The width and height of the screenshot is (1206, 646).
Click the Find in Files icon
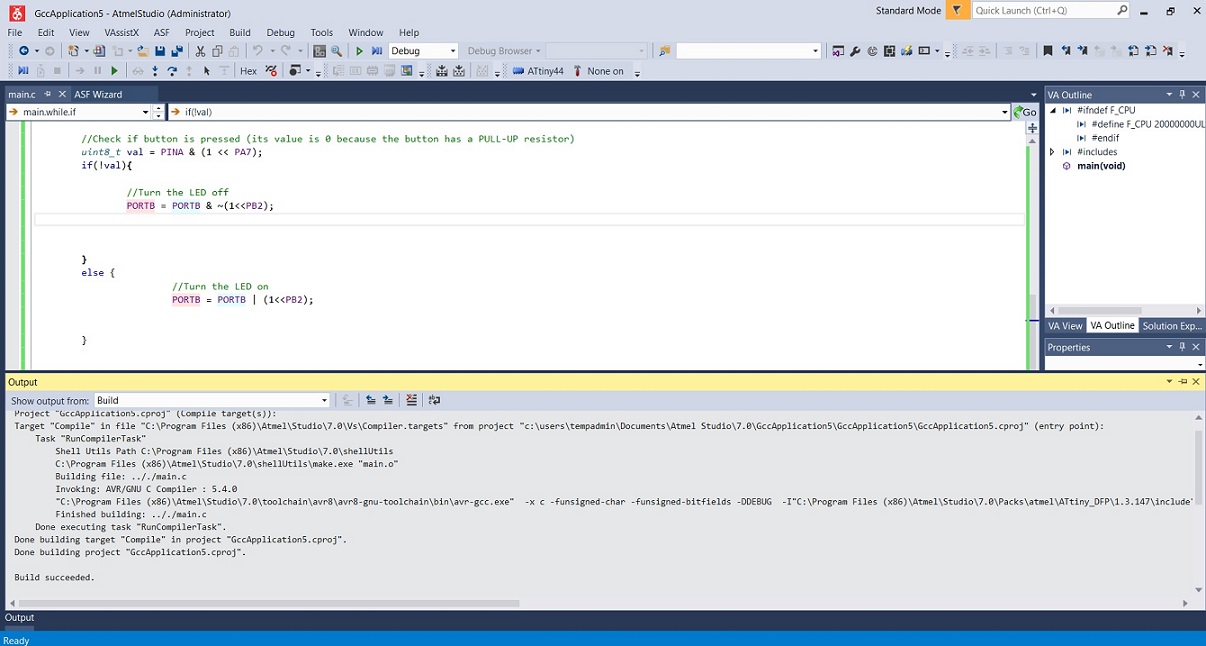point(664,51)
